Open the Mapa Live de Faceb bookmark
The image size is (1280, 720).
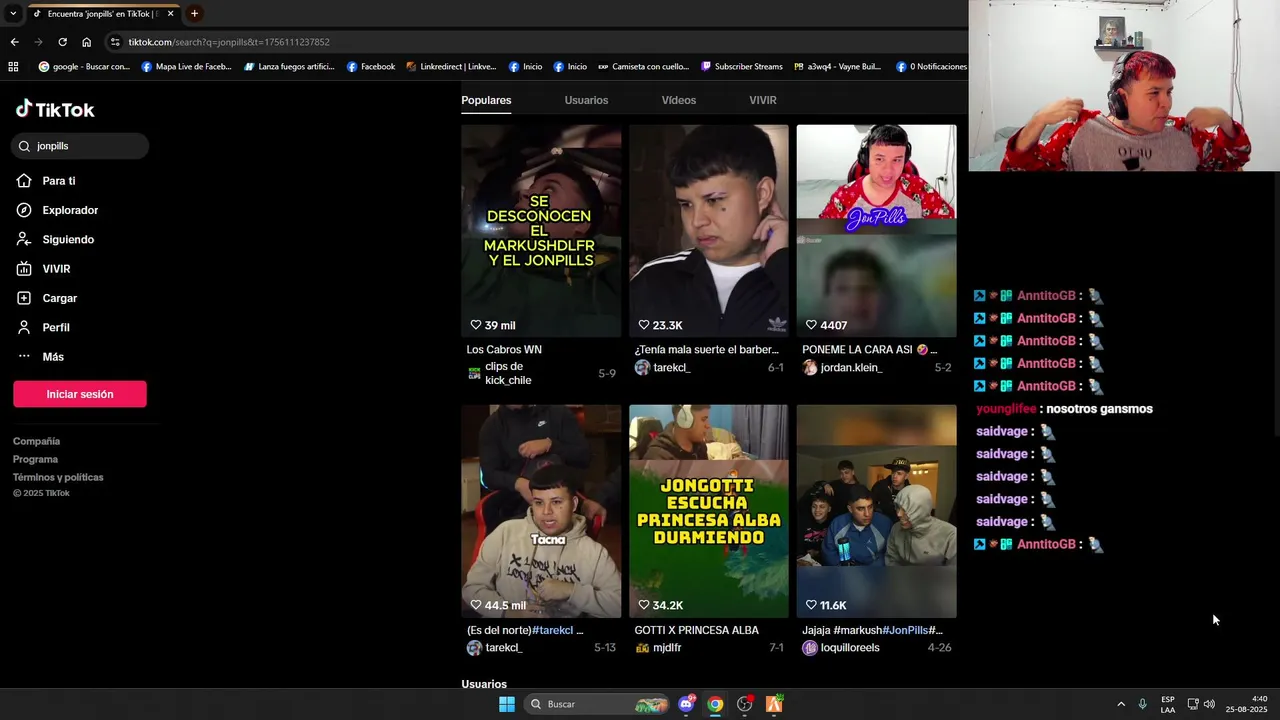(x=186, y=67)
